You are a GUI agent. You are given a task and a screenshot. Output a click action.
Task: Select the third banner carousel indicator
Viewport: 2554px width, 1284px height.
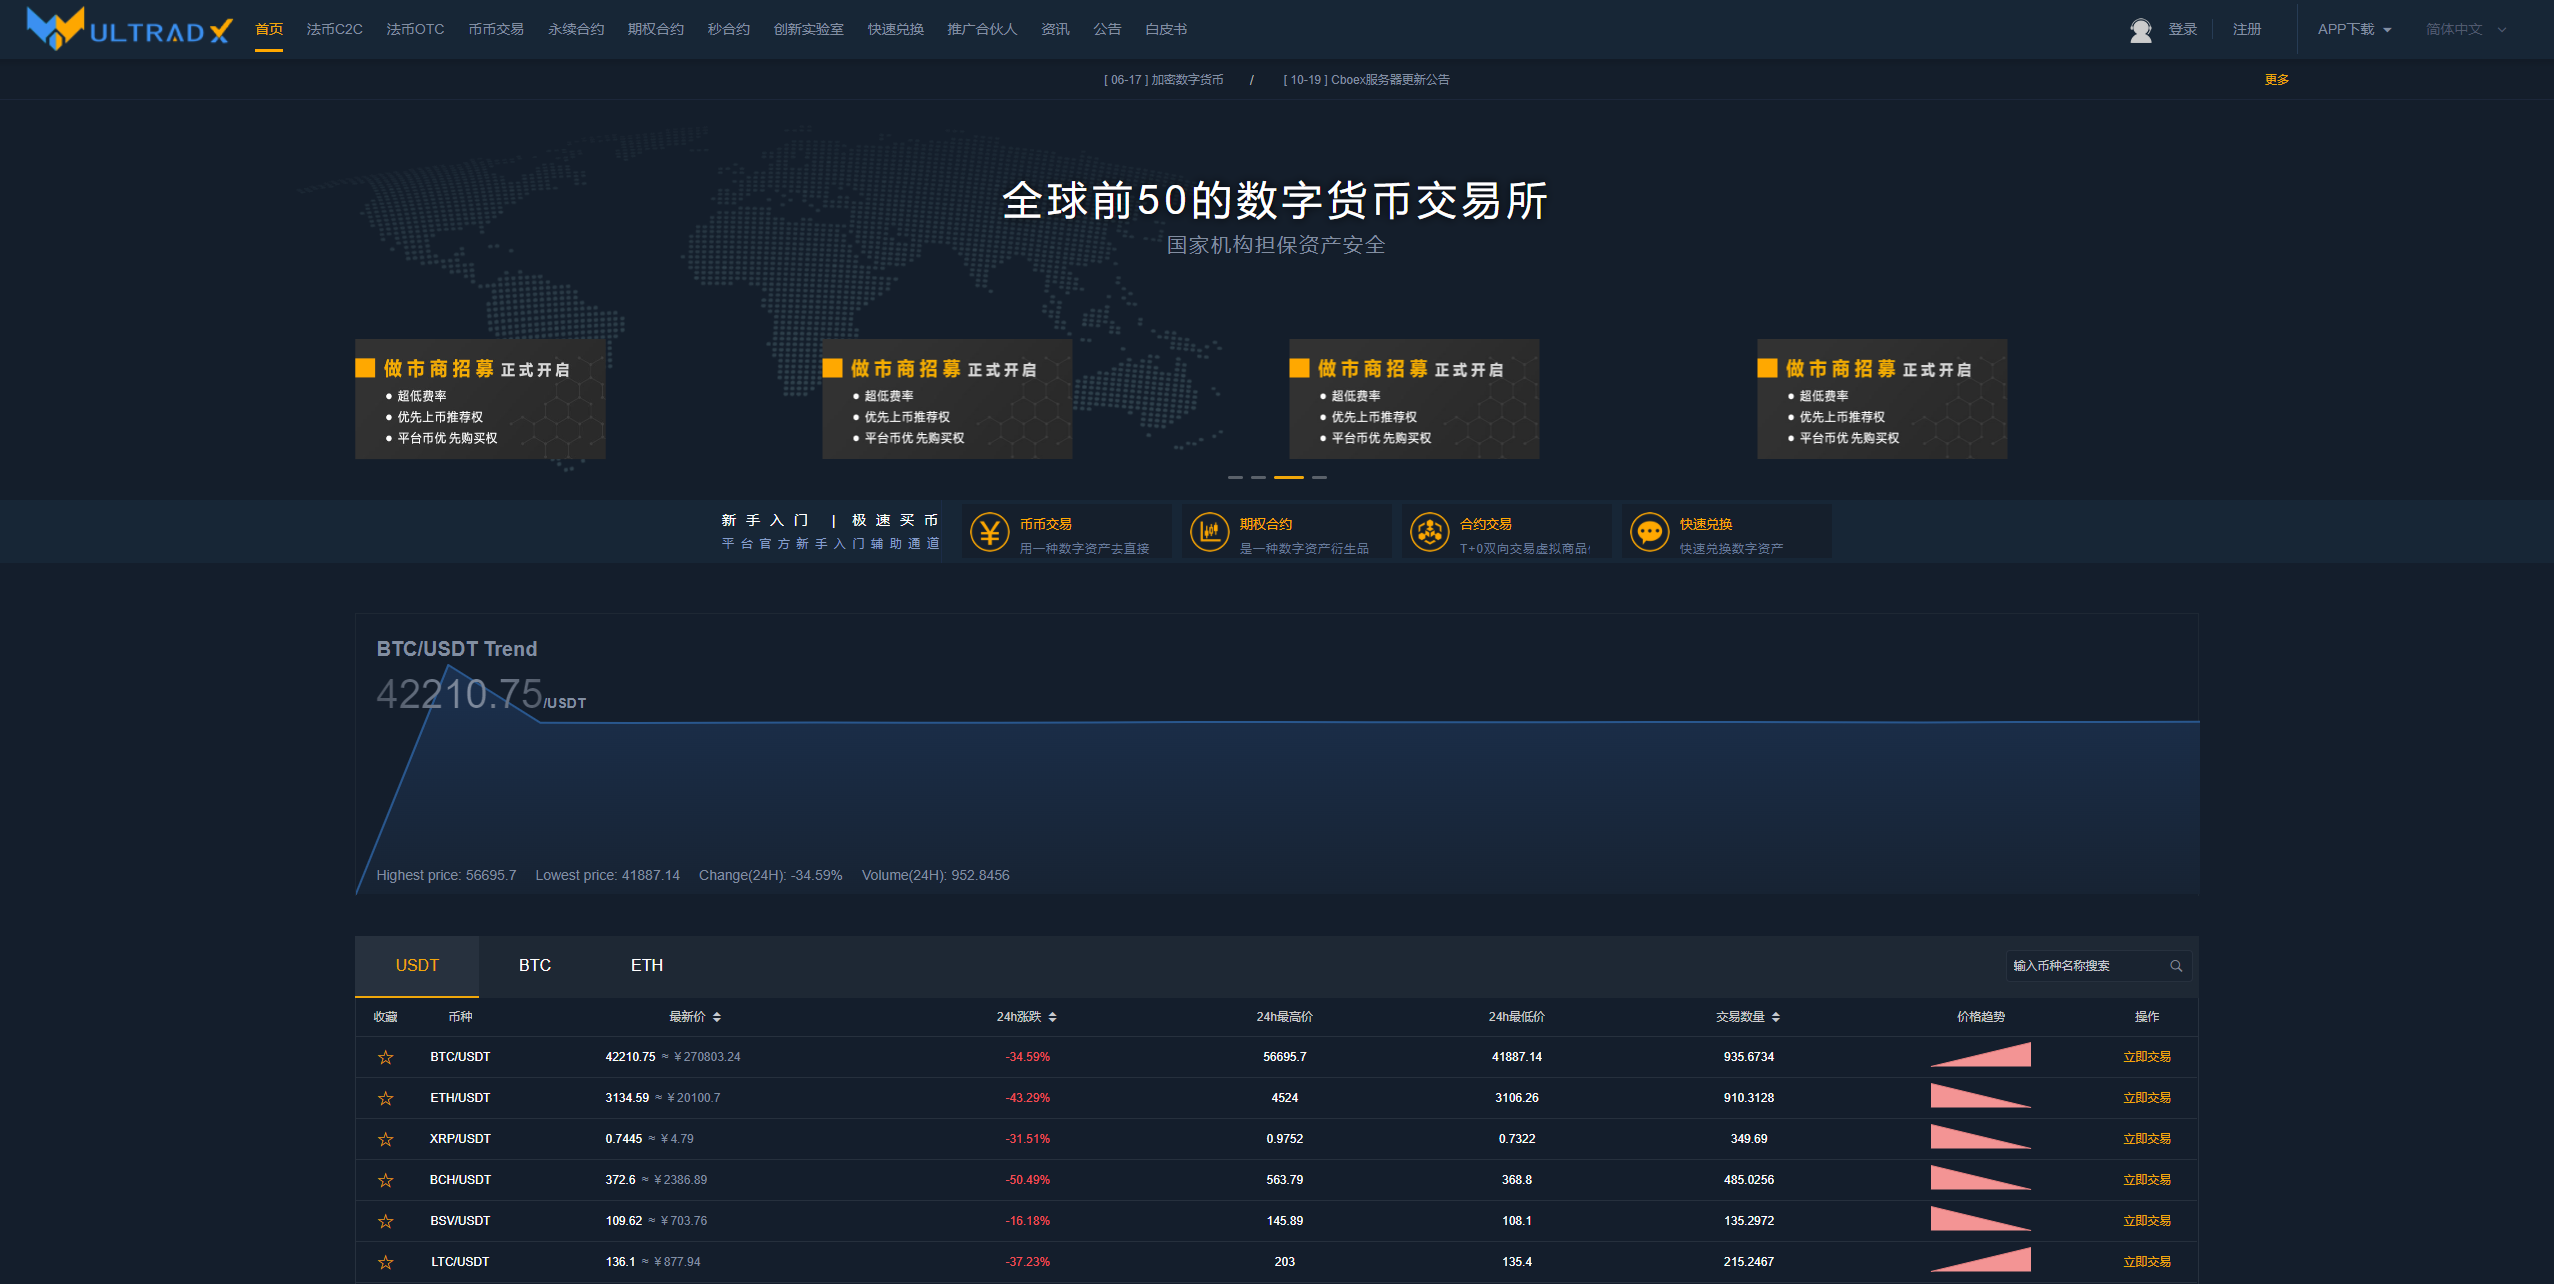pos(1288,478)
